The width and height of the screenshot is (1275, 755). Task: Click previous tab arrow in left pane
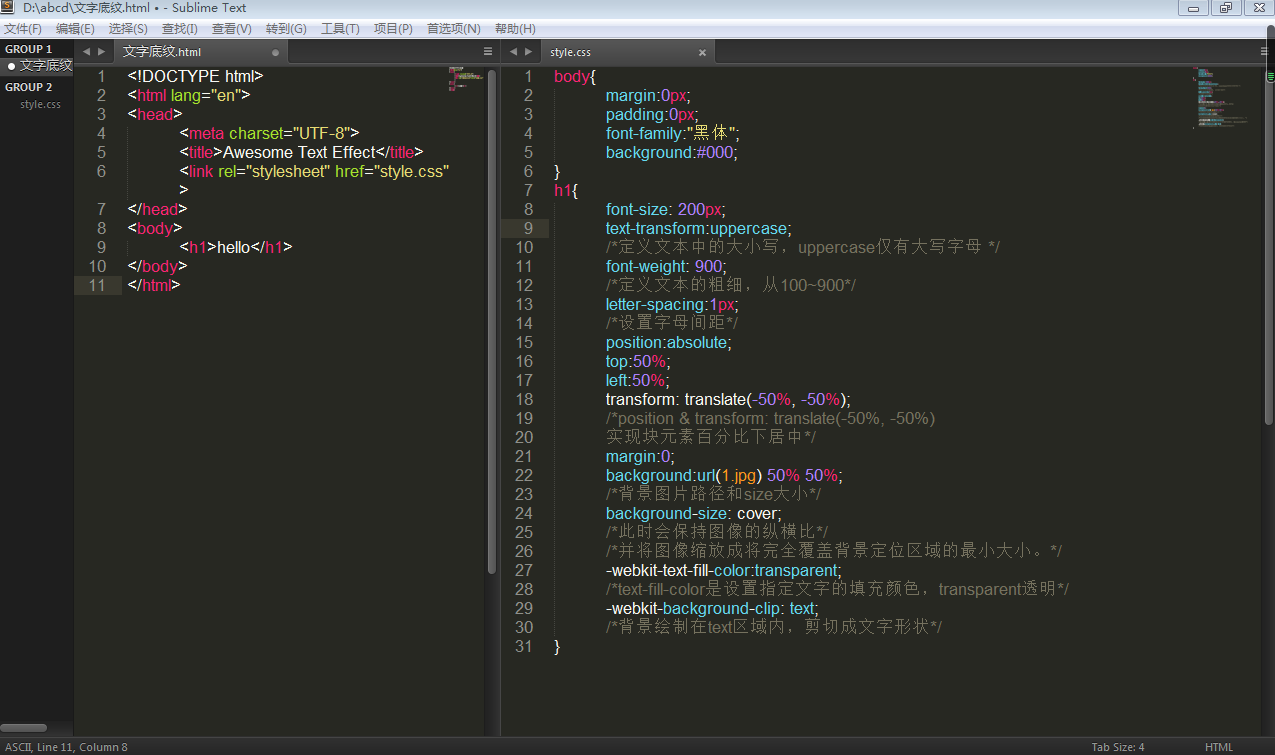pyautogui.click(x=86, y=52)
